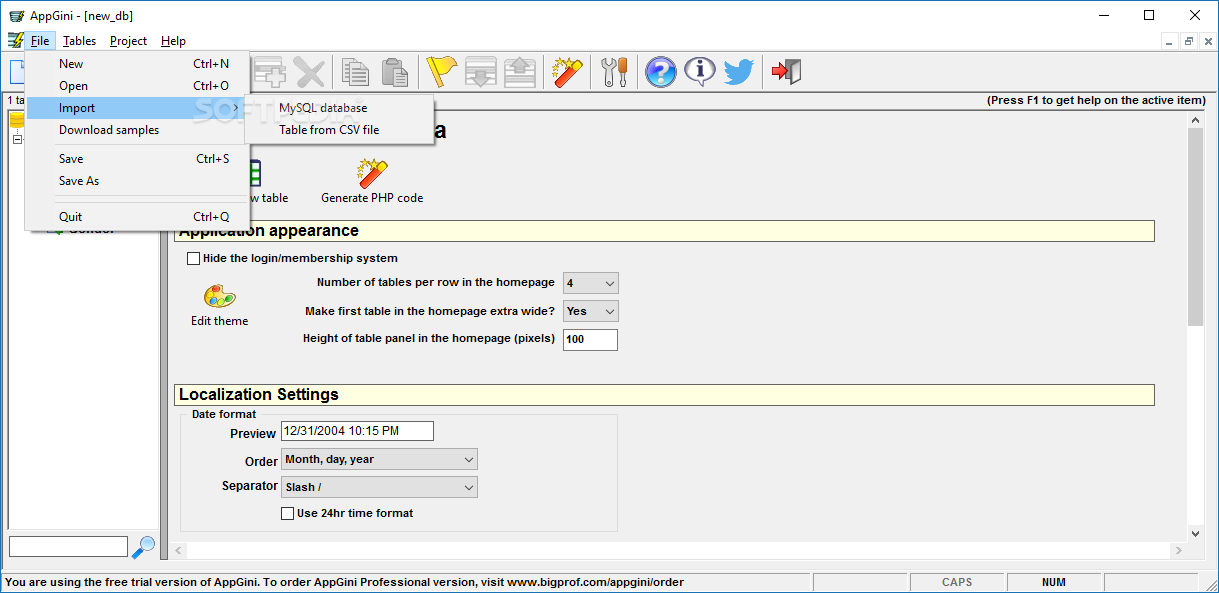This screenshot has height=593, width=1219.
Task: Minimize the inner document window
Action: [1171, 41]
